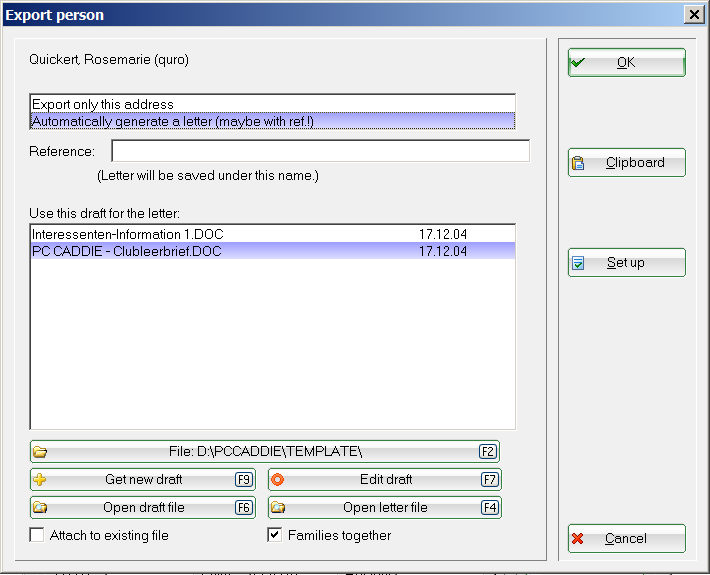This screenshot has width=710, height=575.
Task: Choose Edit draft
Action: coord(385,479)
